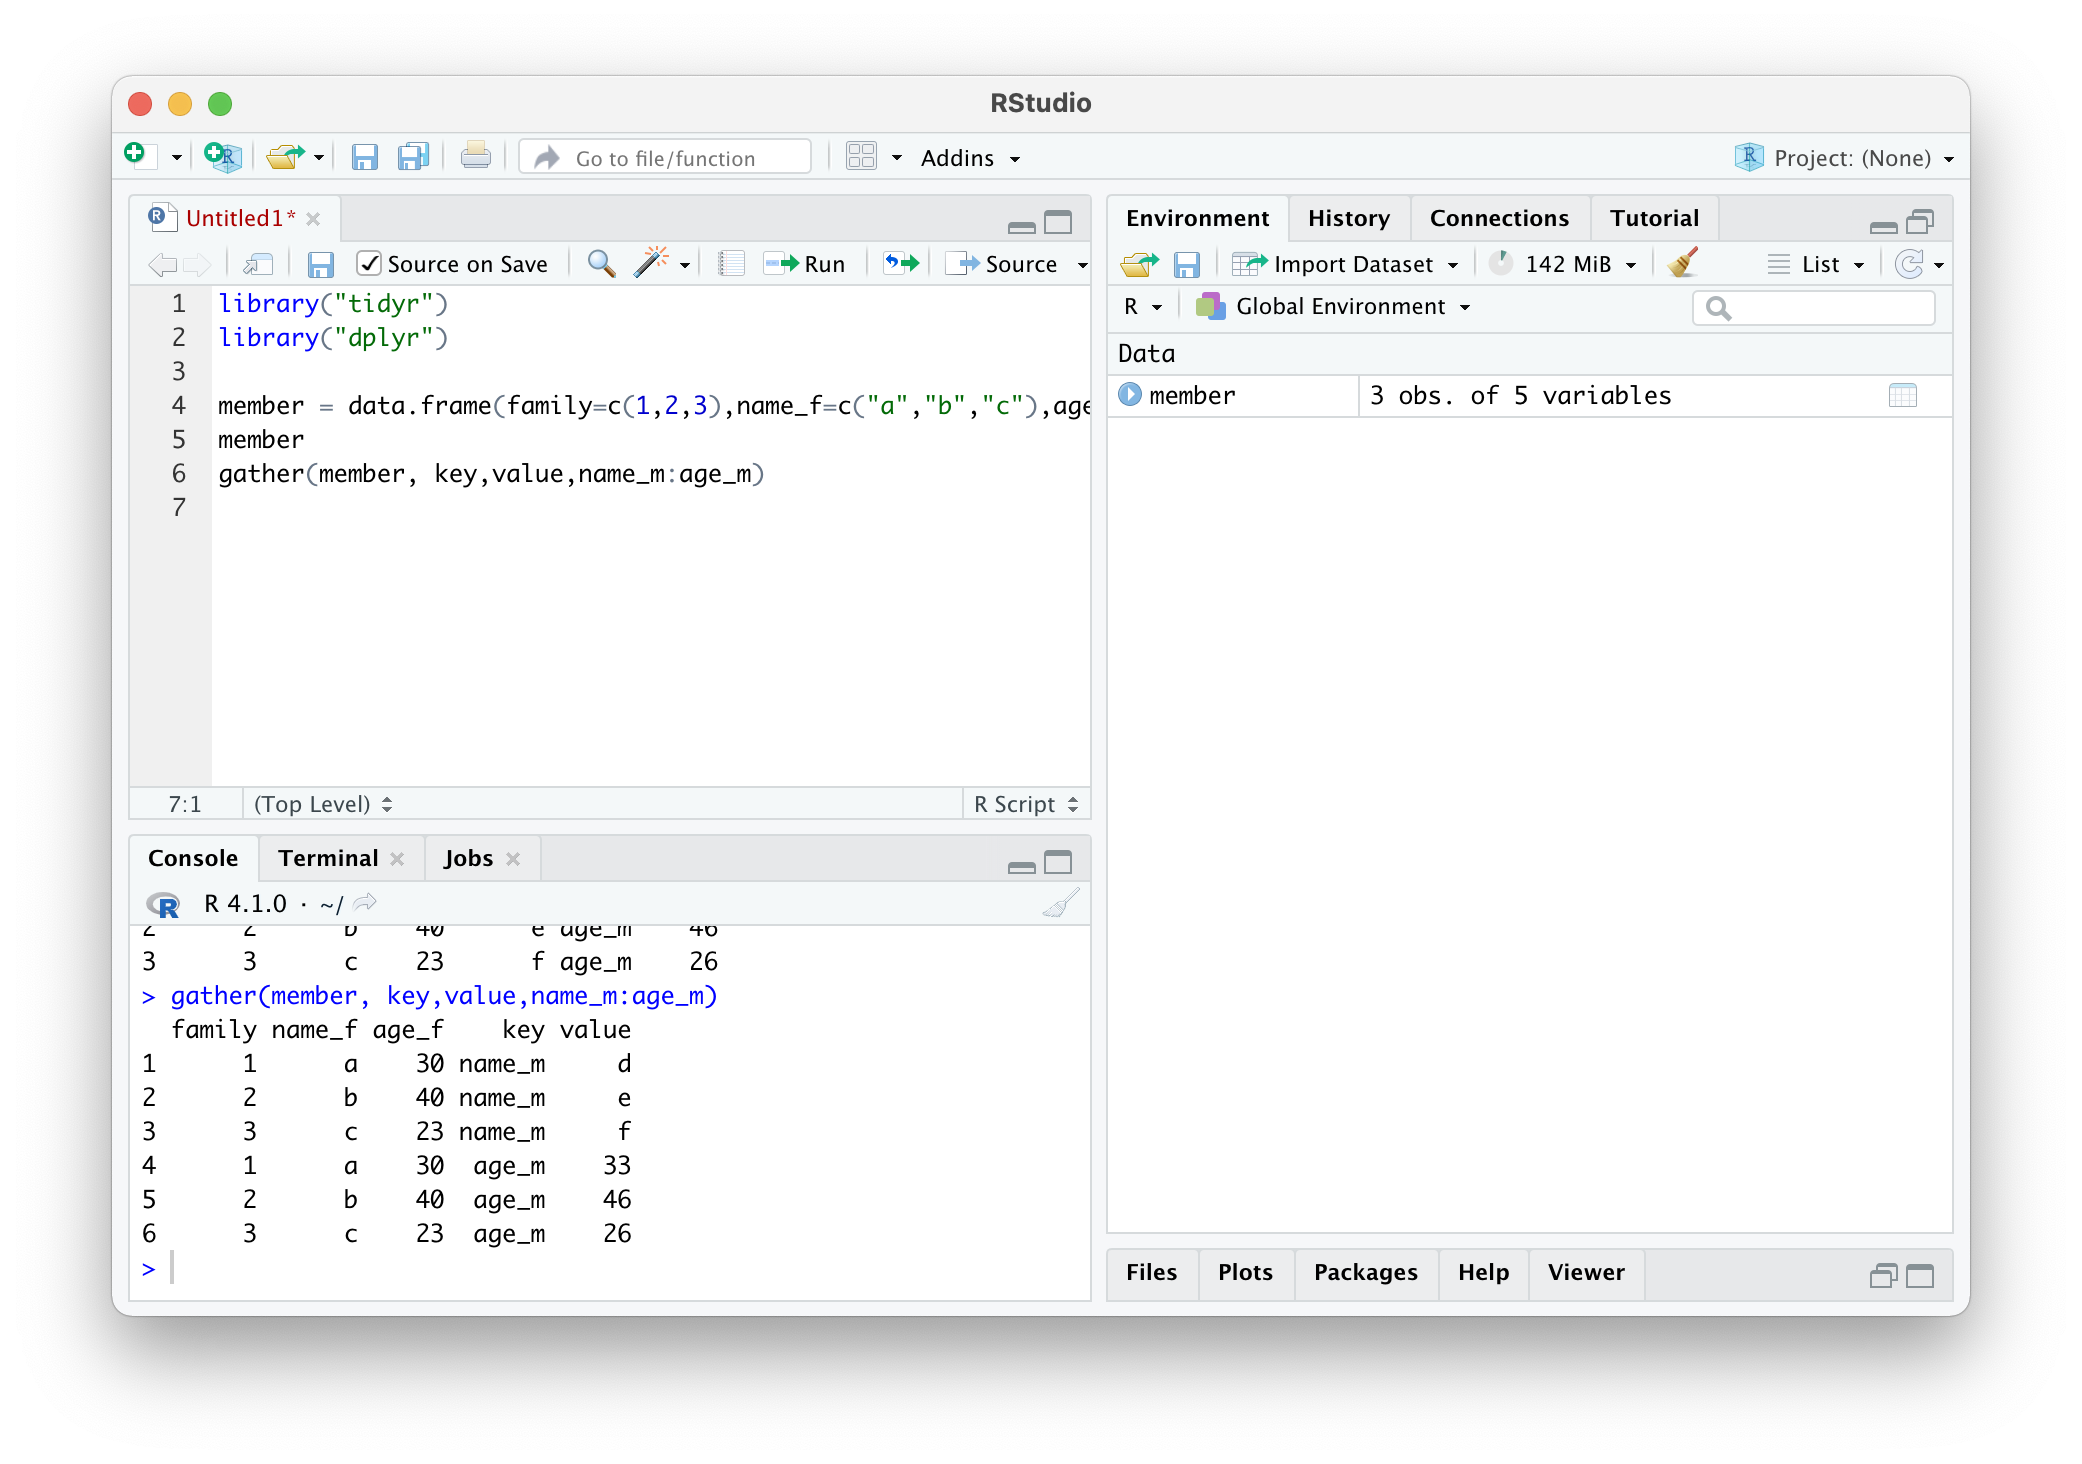View member data as table grid
This screenshot has height=1464, width=2082.
coord(1903,396)
